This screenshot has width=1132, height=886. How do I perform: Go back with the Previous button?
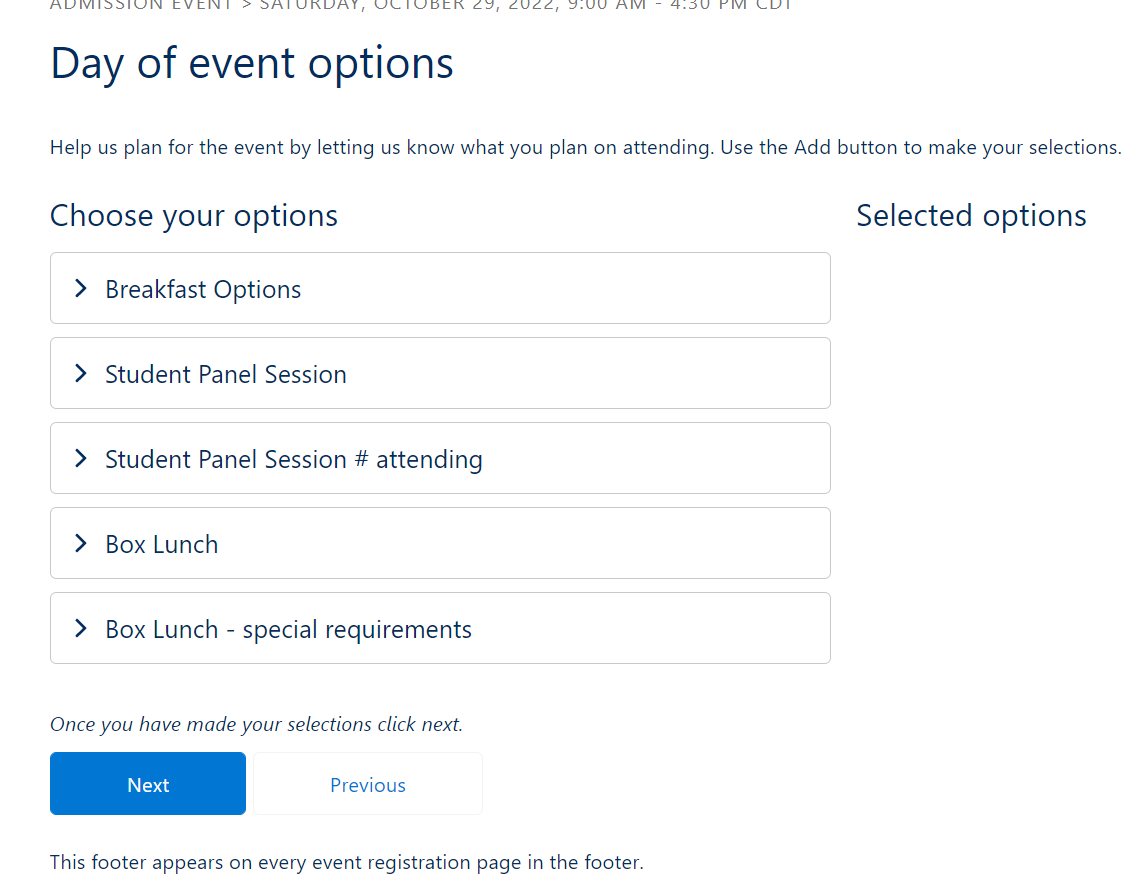(368, 784)
